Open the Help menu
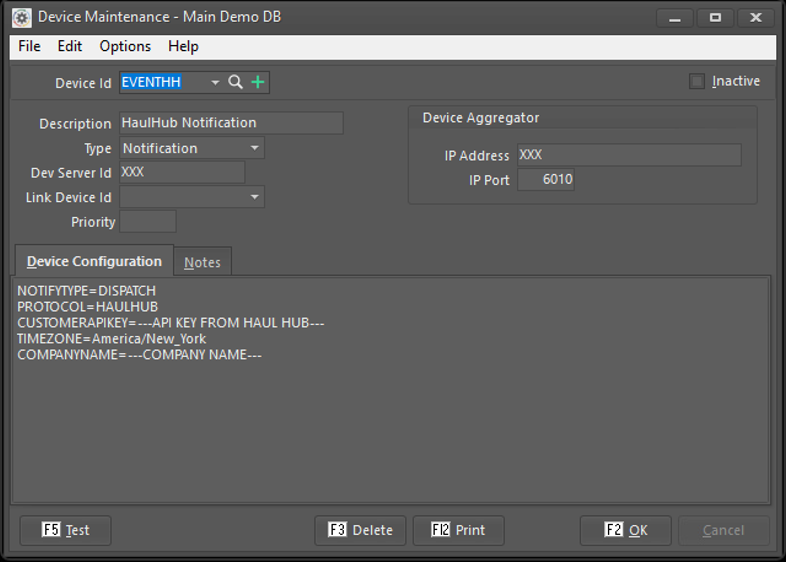This screenshot has height=562, width=786. pos(183,47)
